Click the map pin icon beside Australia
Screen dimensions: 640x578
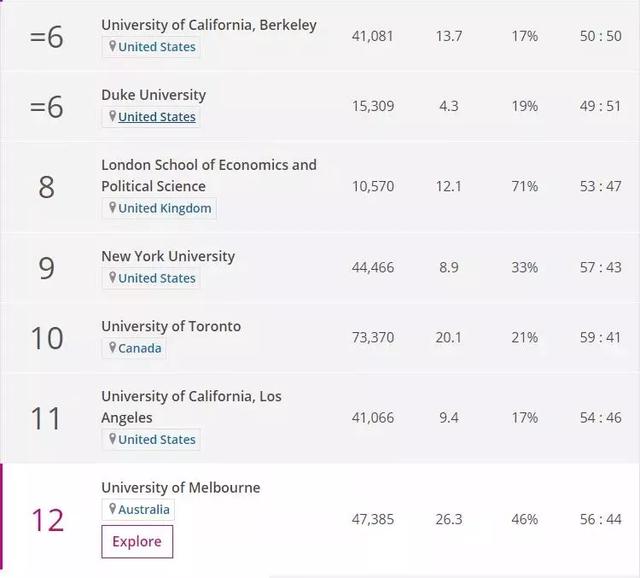113,509
